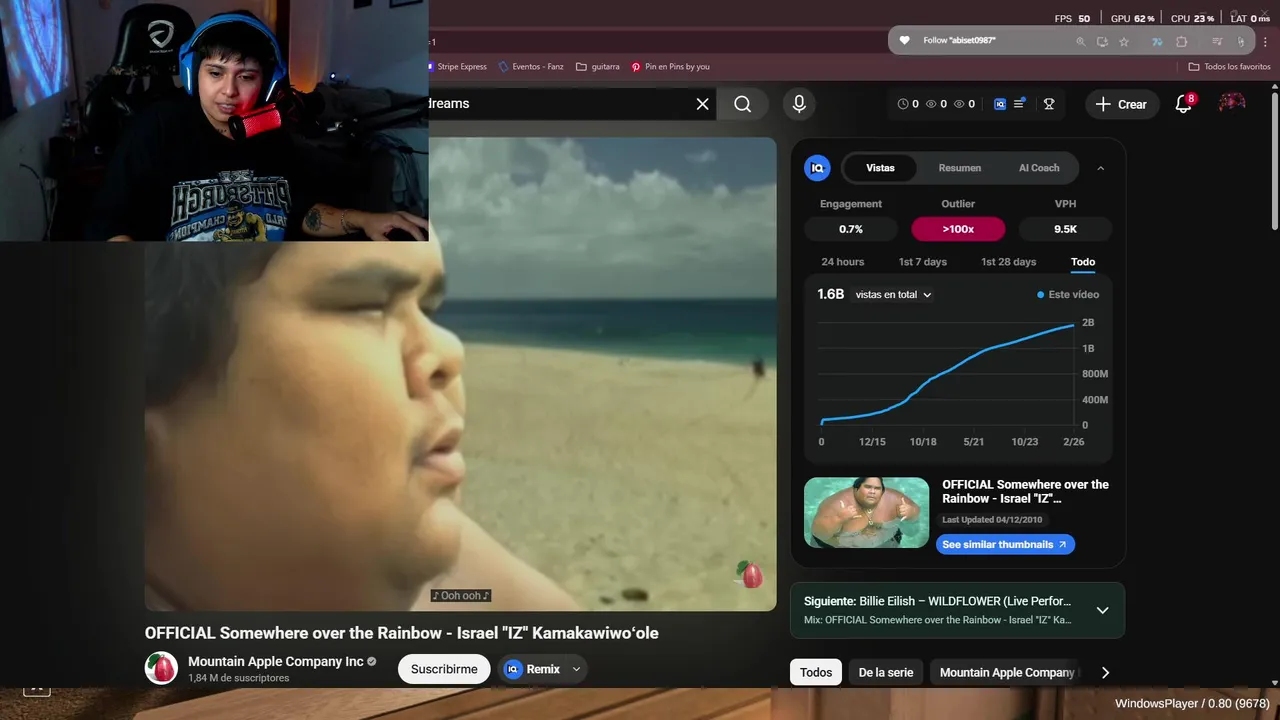
Task: Collapse the stats panel with the chevron
Action: (x=1101, y=168)
